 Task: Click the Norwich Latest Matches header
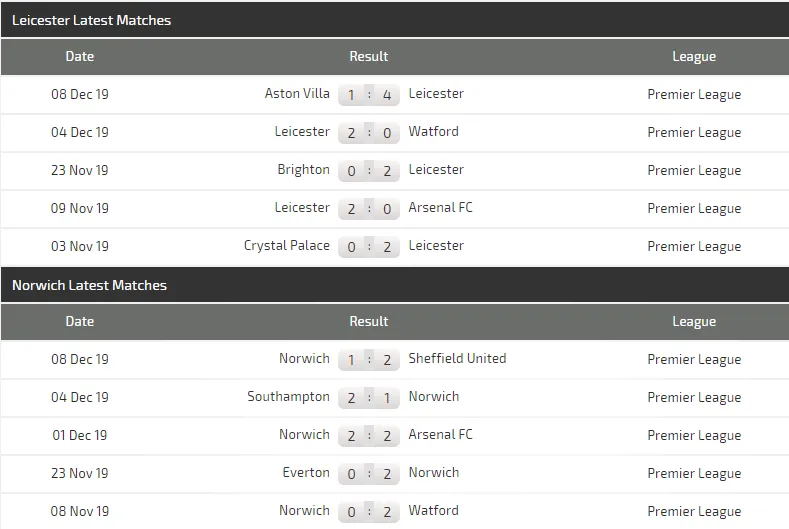point(89,285)
